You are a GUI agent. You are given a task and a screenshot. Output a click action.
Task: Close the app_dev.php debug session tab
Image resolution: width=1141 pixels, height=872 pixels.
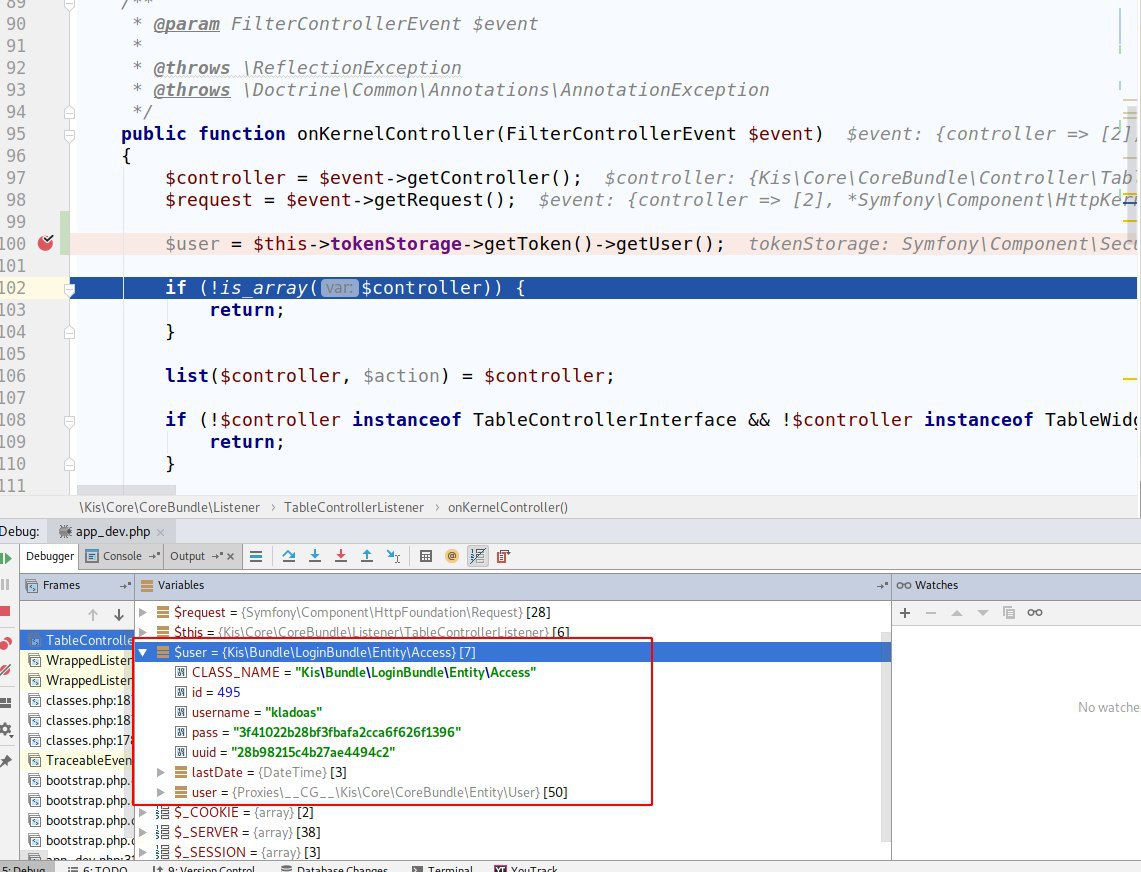tap(160, 532)
